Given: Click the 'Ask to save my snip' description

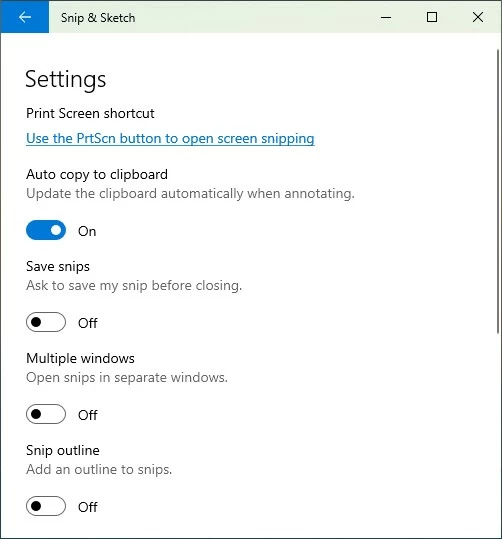Looking at the screenshot, I should (x=134, y=286).
